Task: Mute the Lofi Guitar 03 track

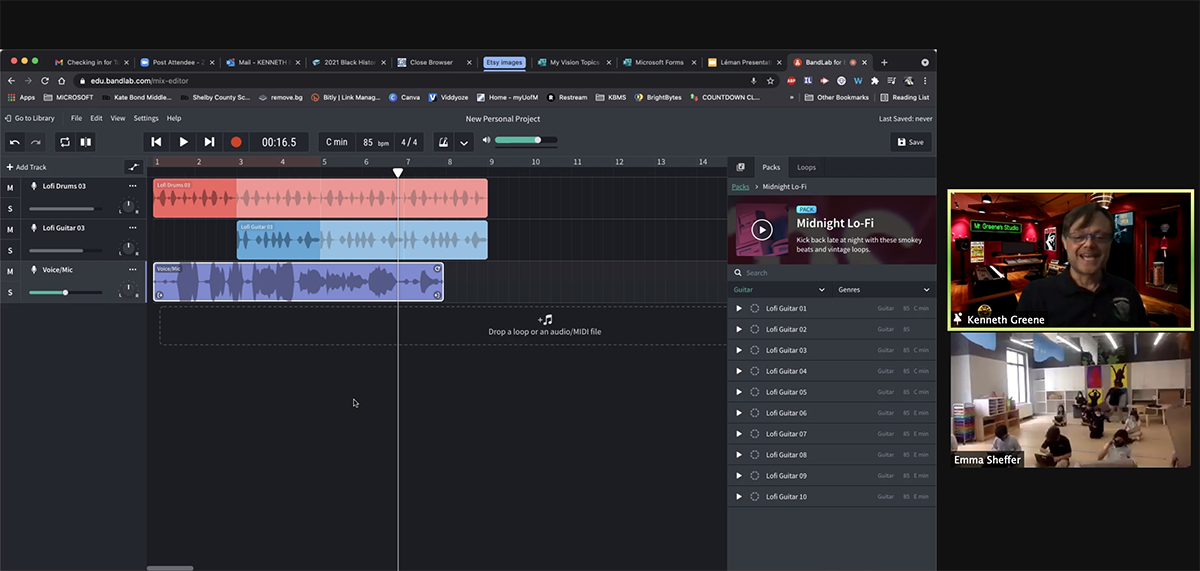Action: point(10,229)
